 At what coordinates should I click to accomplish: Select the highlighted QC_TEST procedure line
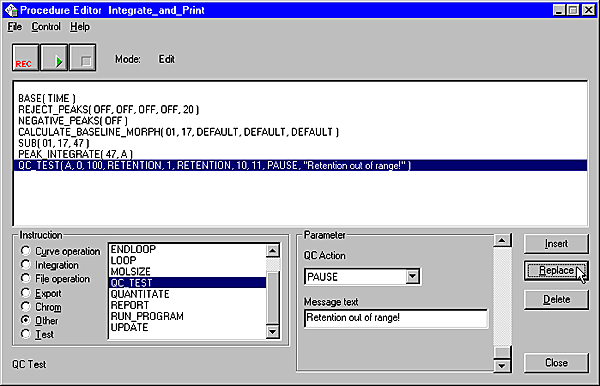click(300, 165)
